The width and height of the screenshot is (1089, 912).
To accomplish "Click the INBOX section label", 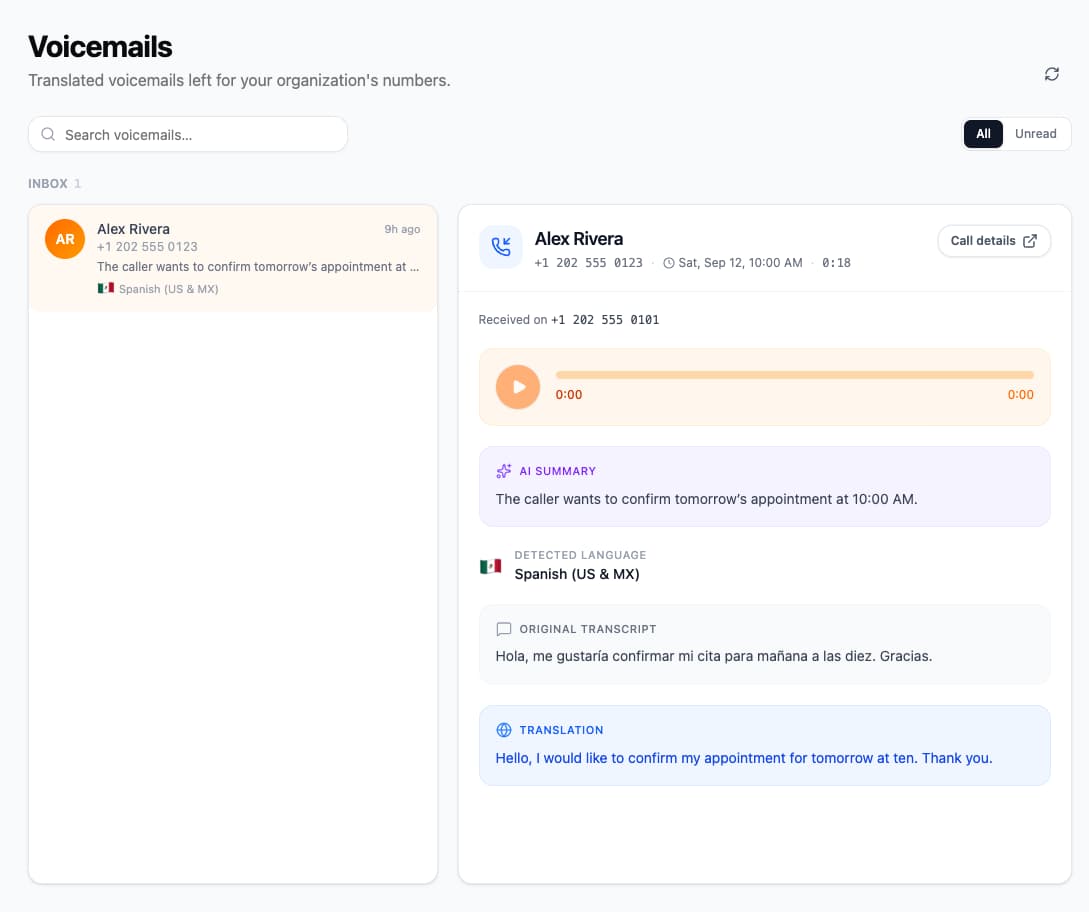I will tap(48, 183).
